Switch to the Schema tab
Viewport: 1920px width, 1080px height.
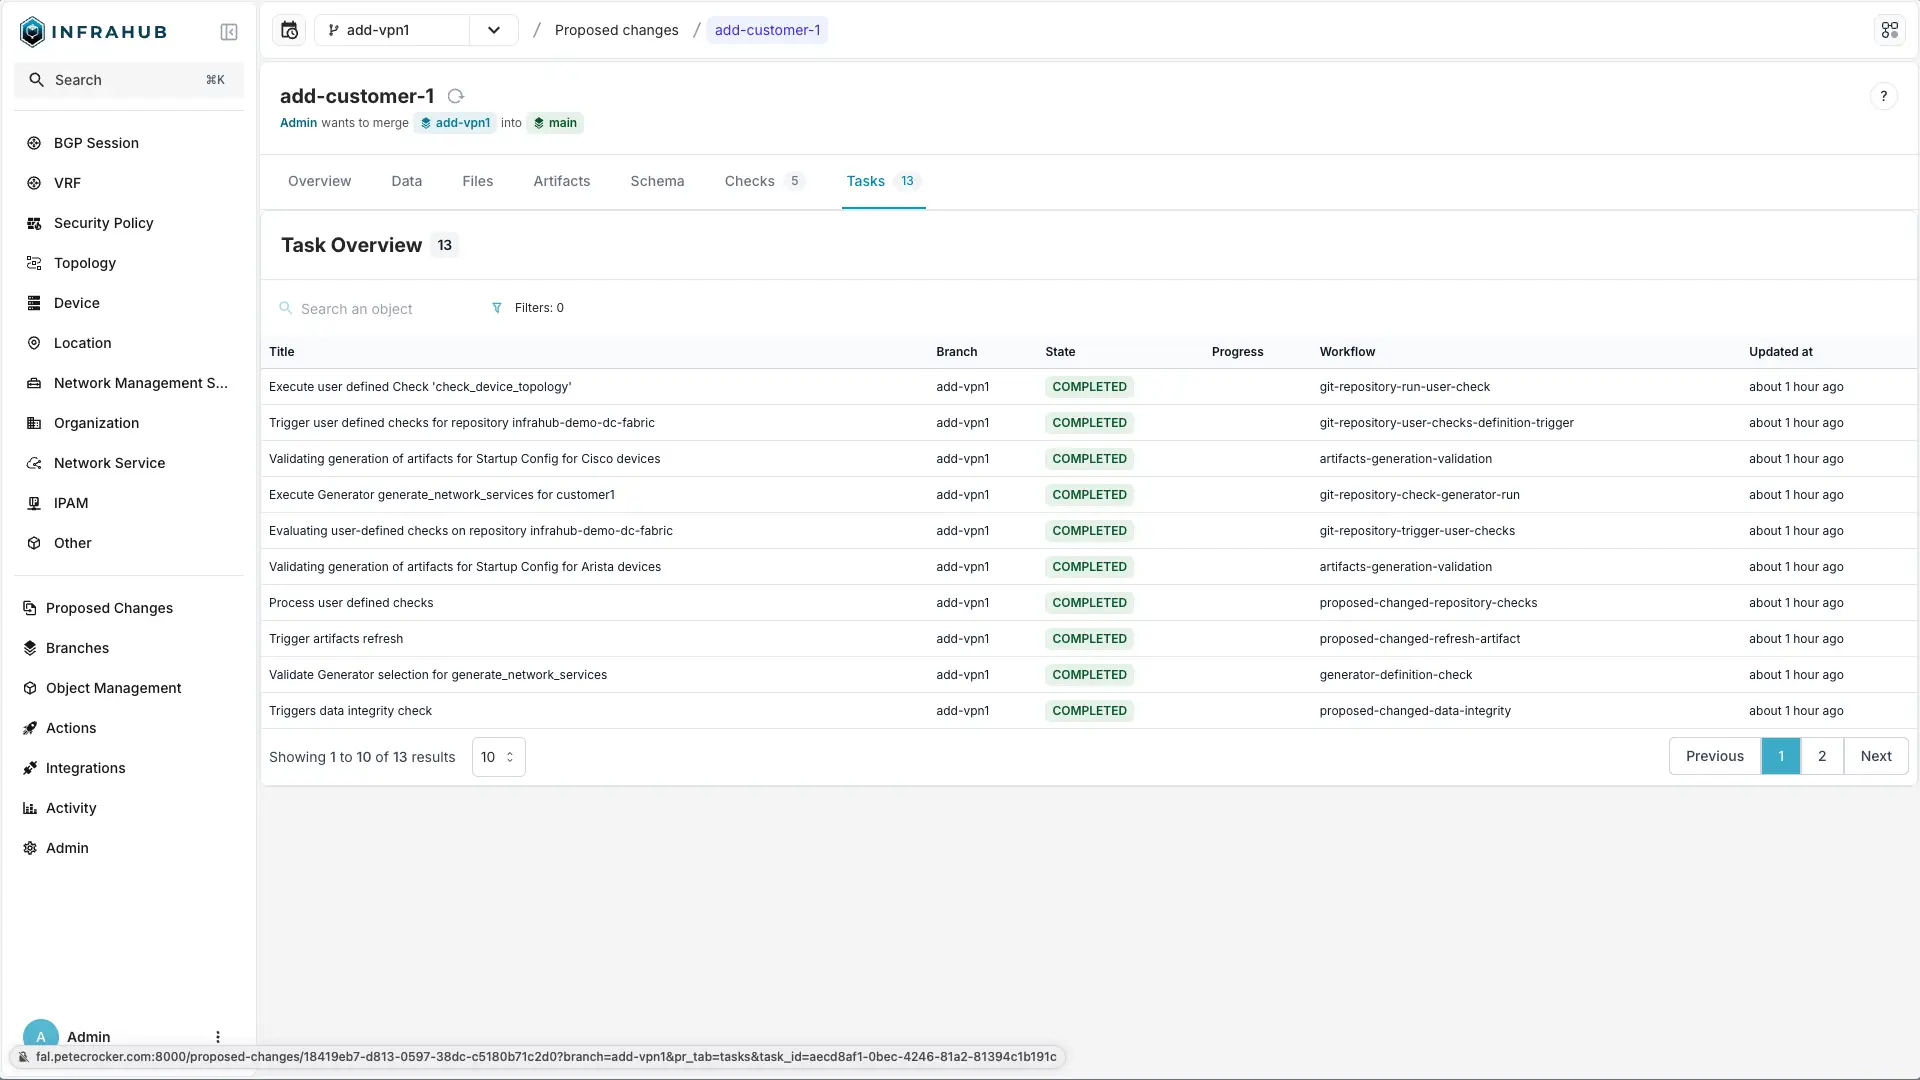tap(658, 181)
